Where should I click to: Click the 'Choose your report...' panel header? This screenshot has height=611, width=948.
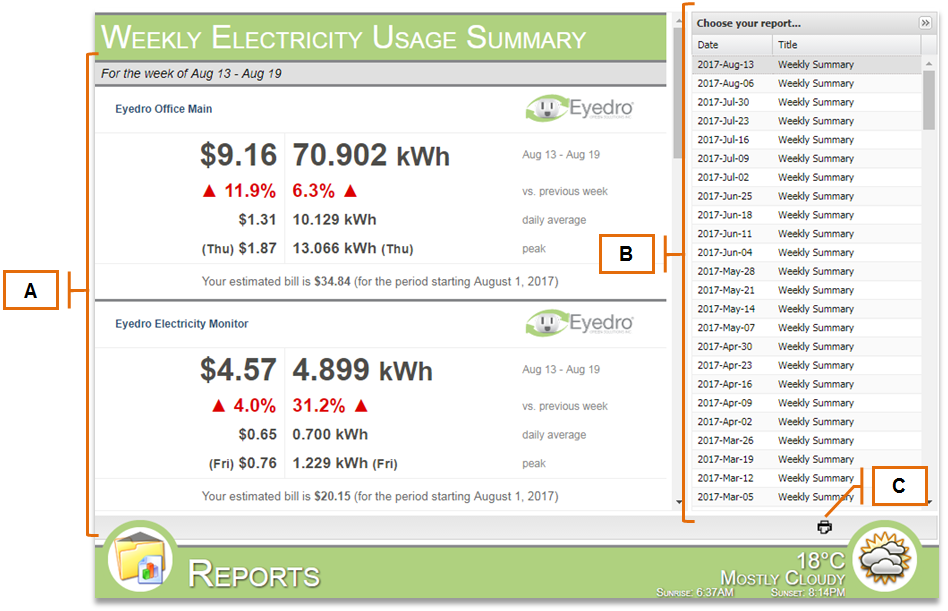point(748,23)
